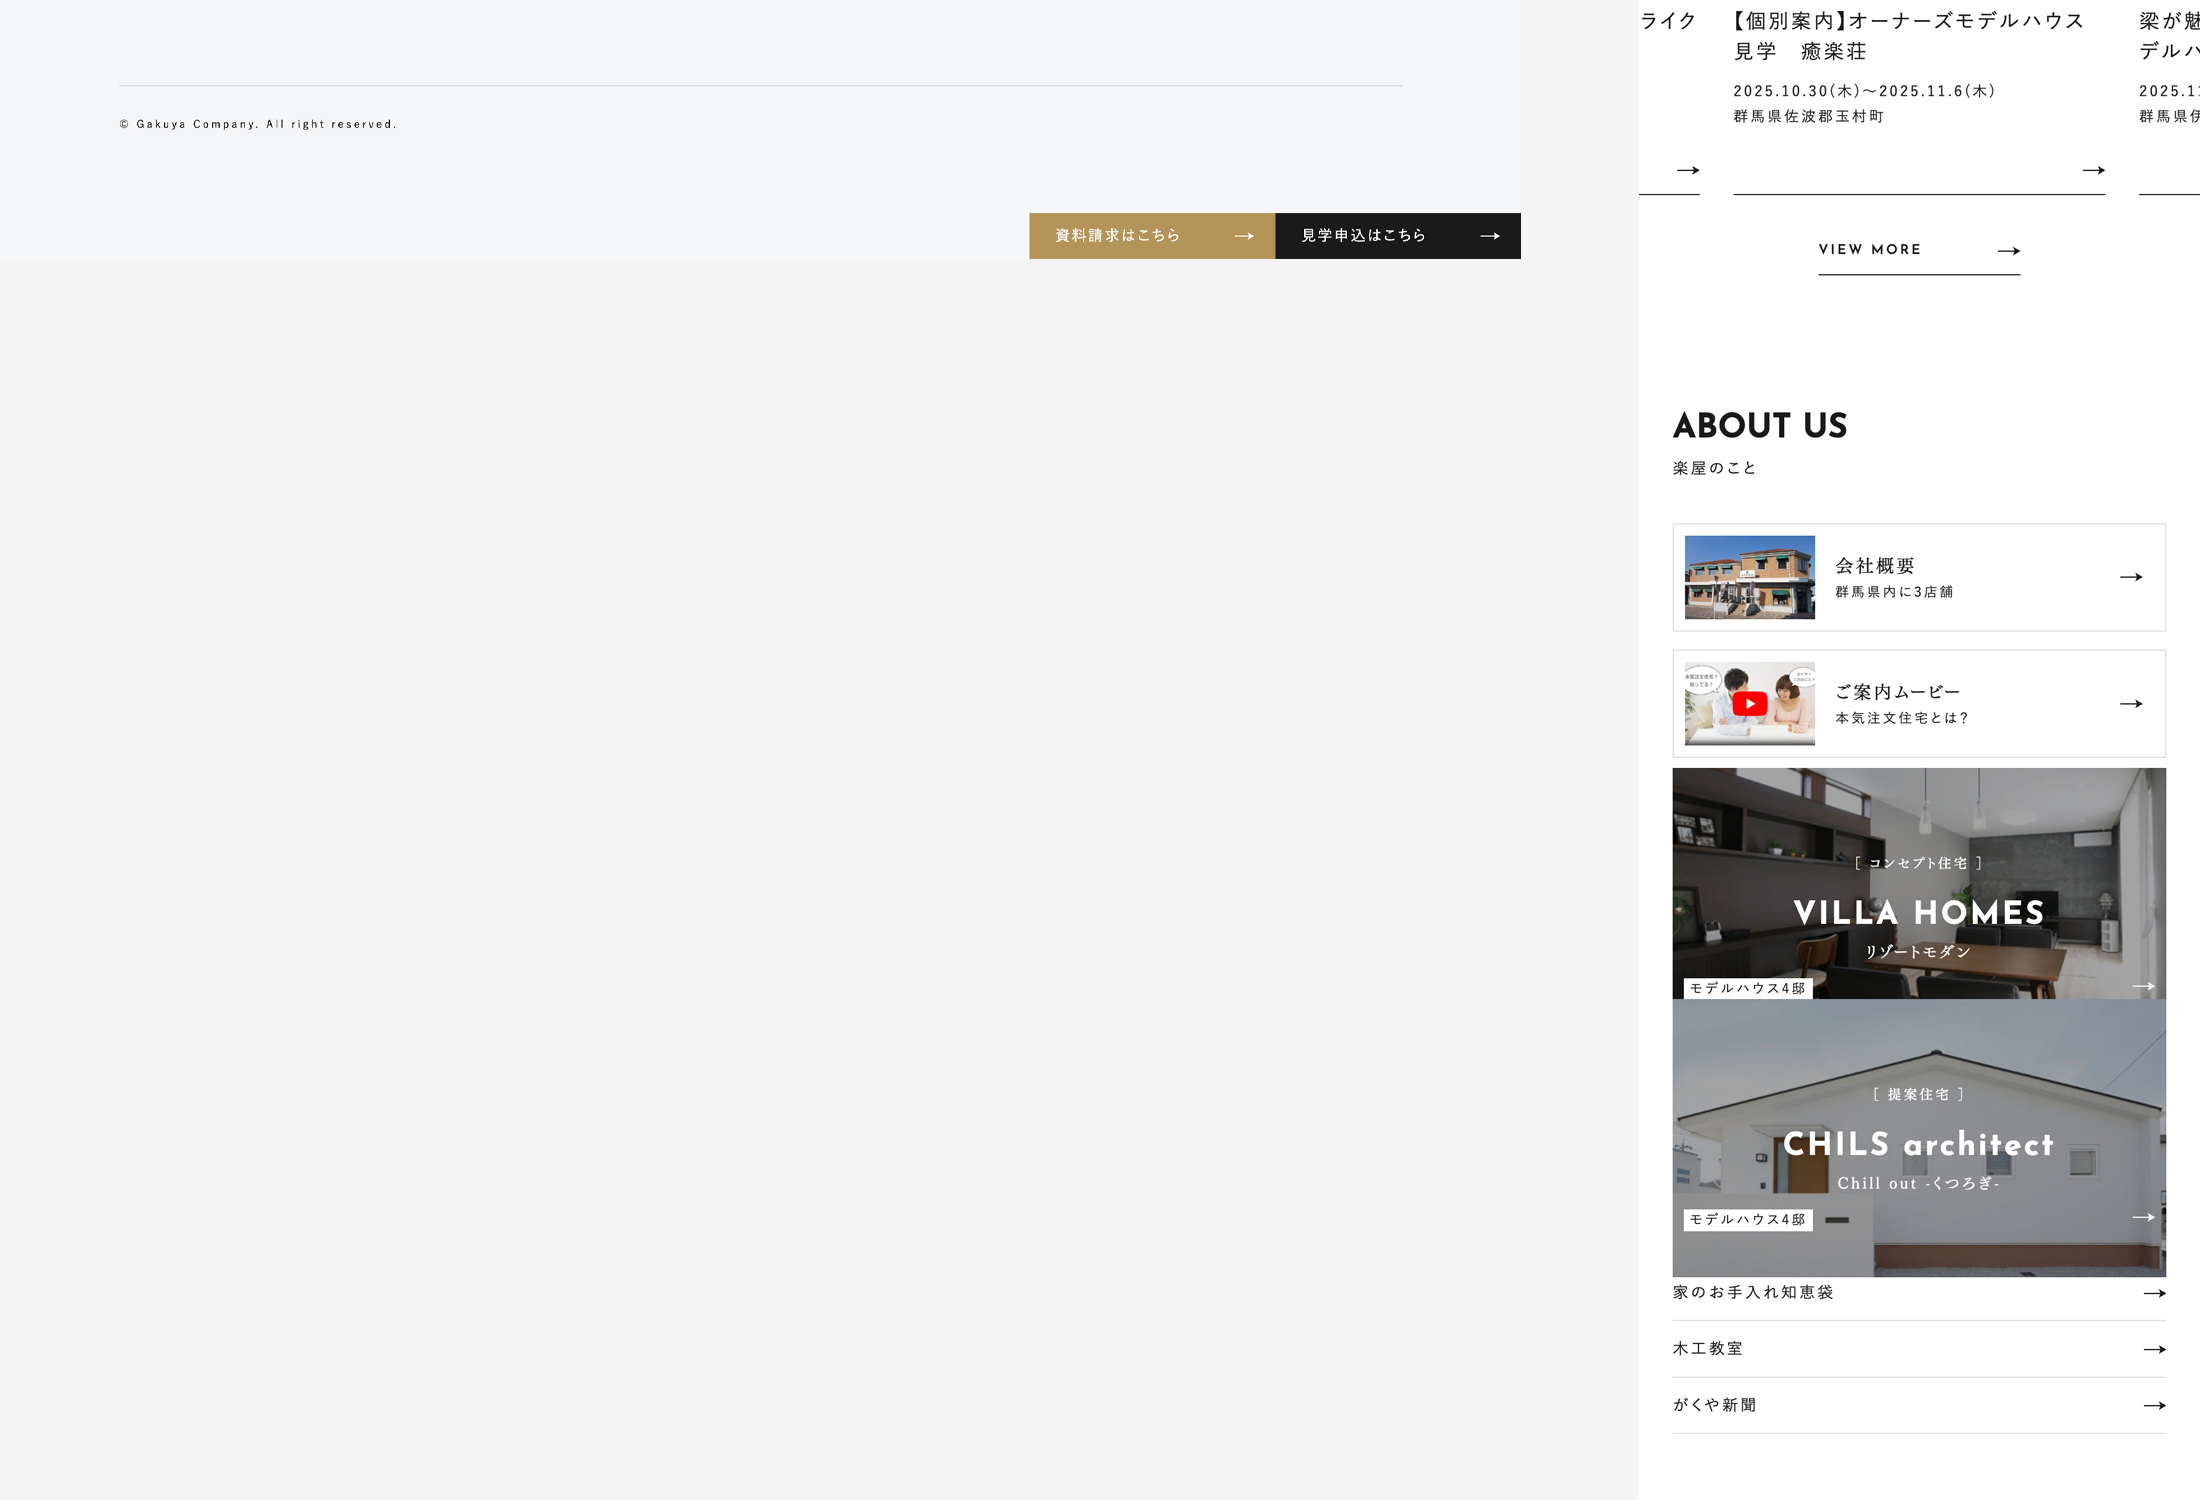Image resolution: width=2200 pixels, height=1500 pixels.
Task: Open the 会社概要 card
Action: pos(1874,566)
